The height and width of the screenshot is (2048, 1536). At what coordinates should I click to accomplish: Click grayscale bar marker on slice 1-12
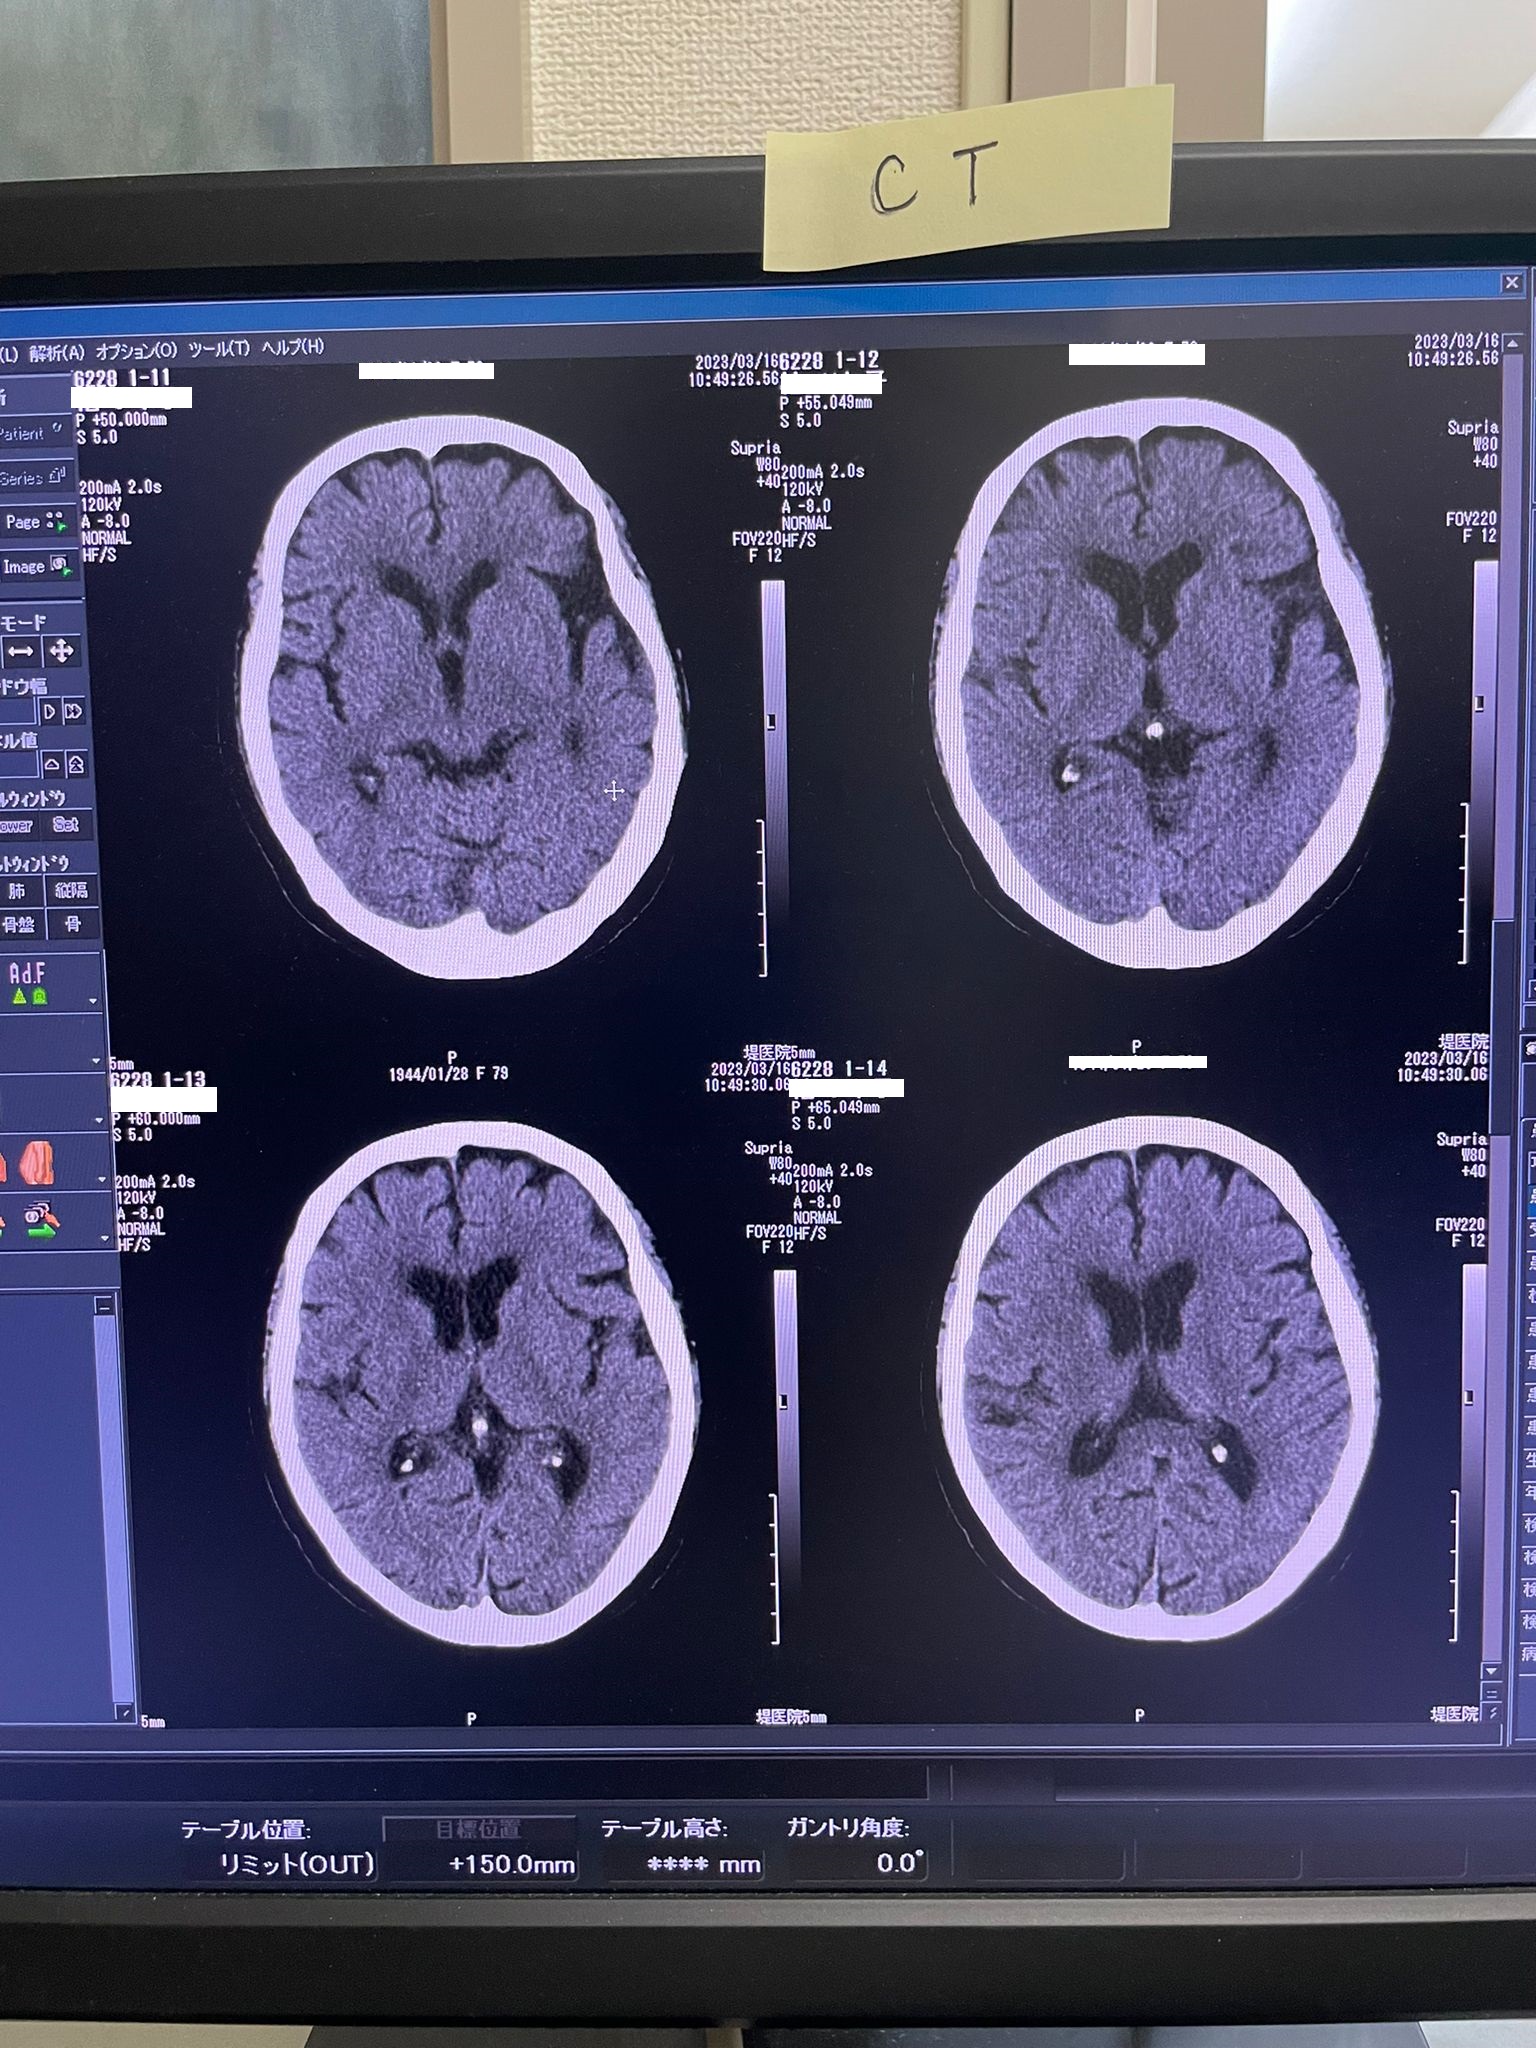coord(1481,704)
